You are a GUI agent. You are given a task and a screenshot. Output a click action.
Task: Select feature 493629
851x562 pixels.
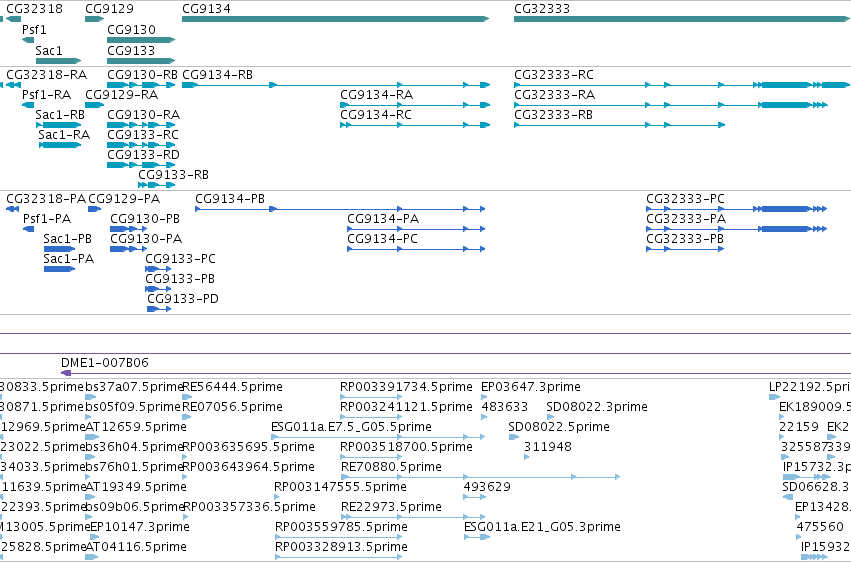coord(475,497)
